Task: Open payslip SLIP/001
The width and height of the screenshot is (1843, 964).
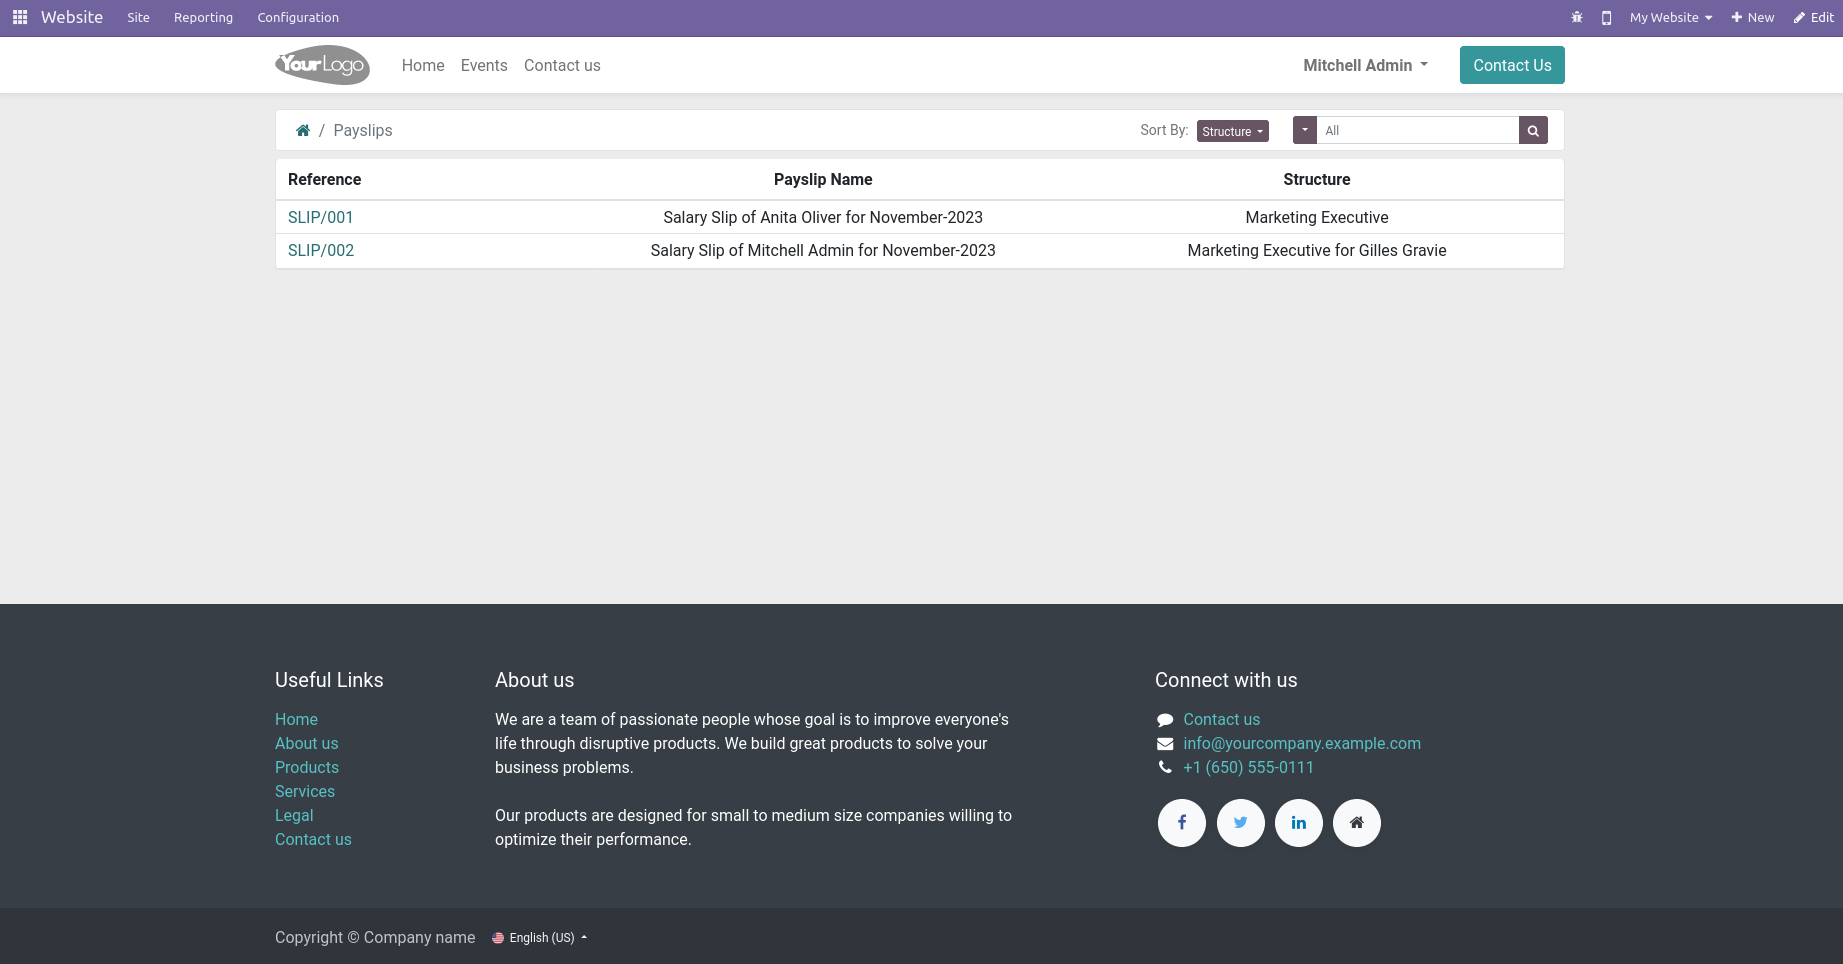Action: pos(321,217)
